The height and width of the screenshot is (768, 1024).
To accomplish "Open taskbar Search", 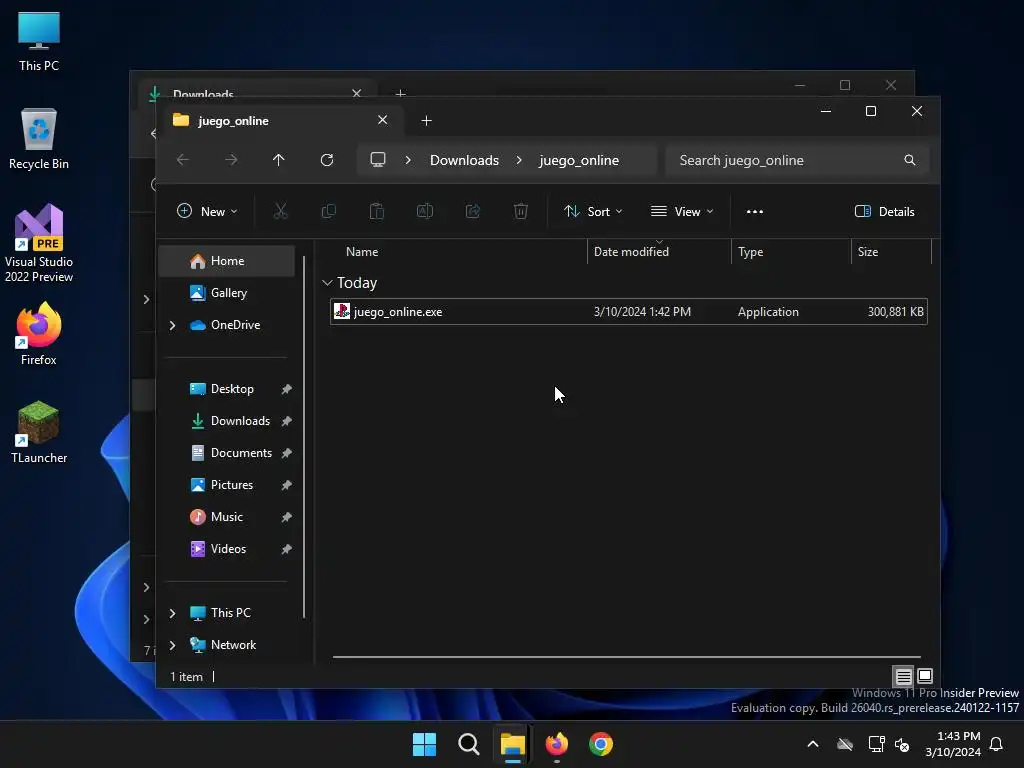I will coord(468,744).
